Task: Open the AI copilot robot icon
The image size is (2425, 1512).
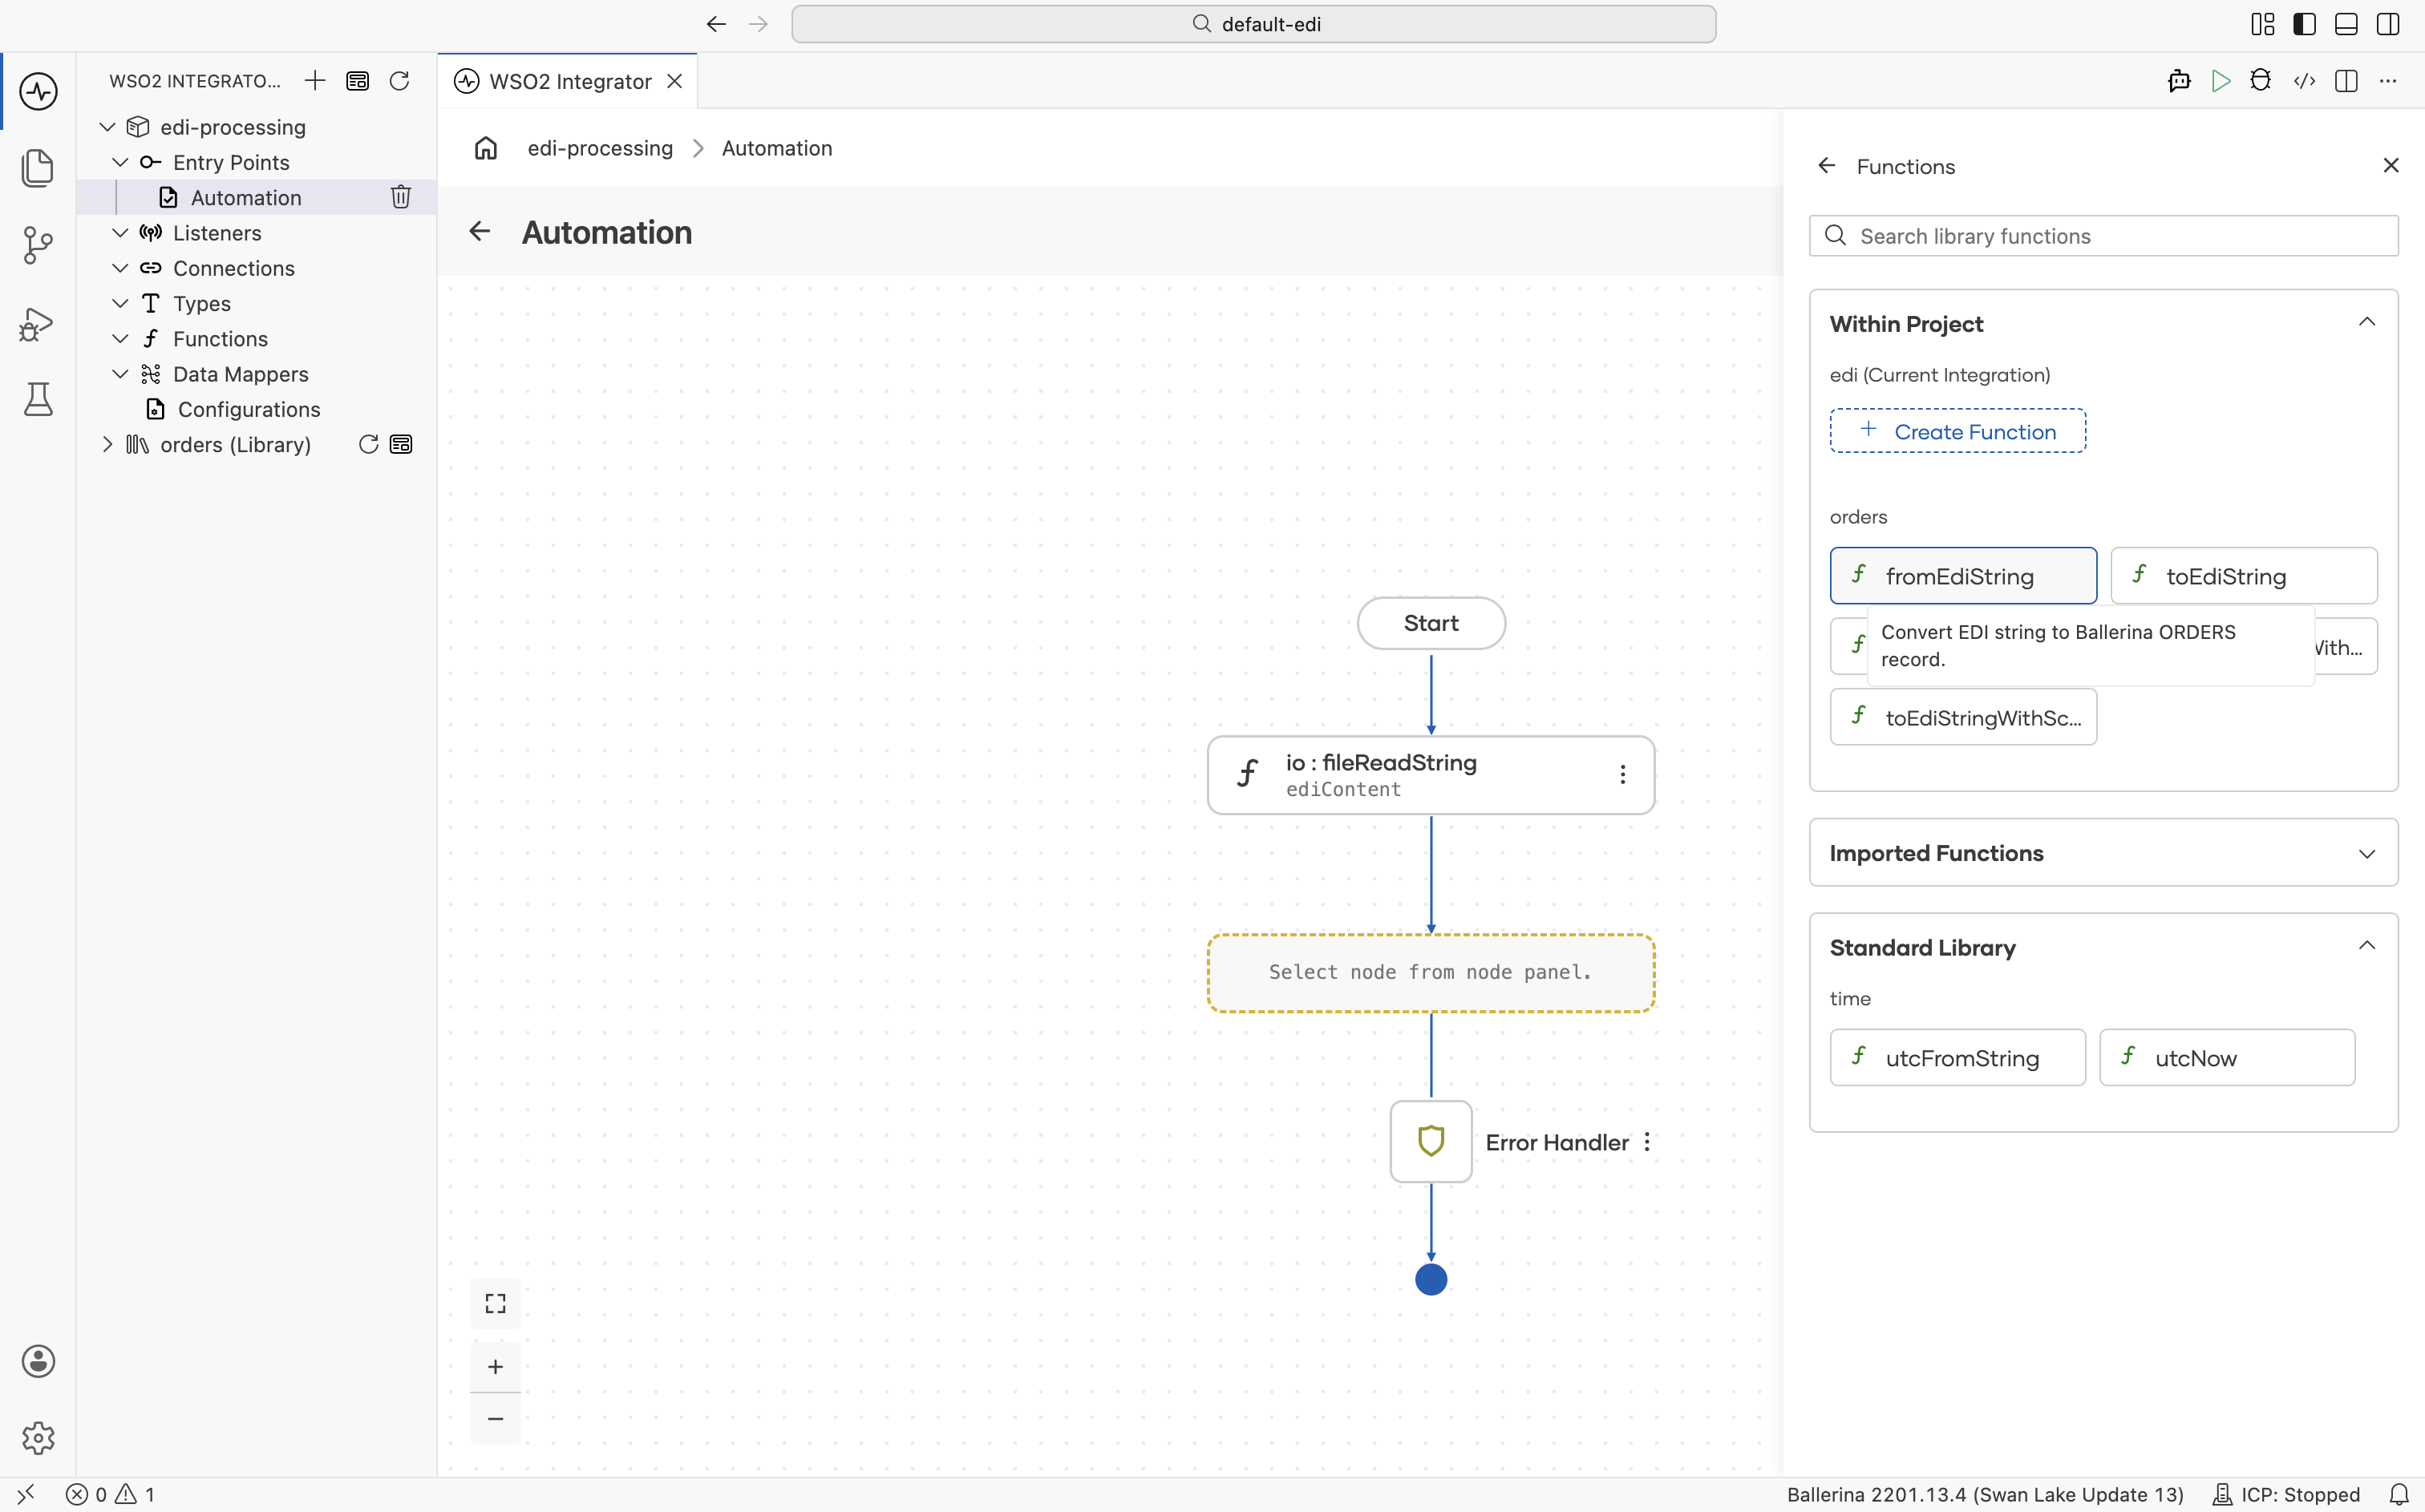Action: 2180,81
